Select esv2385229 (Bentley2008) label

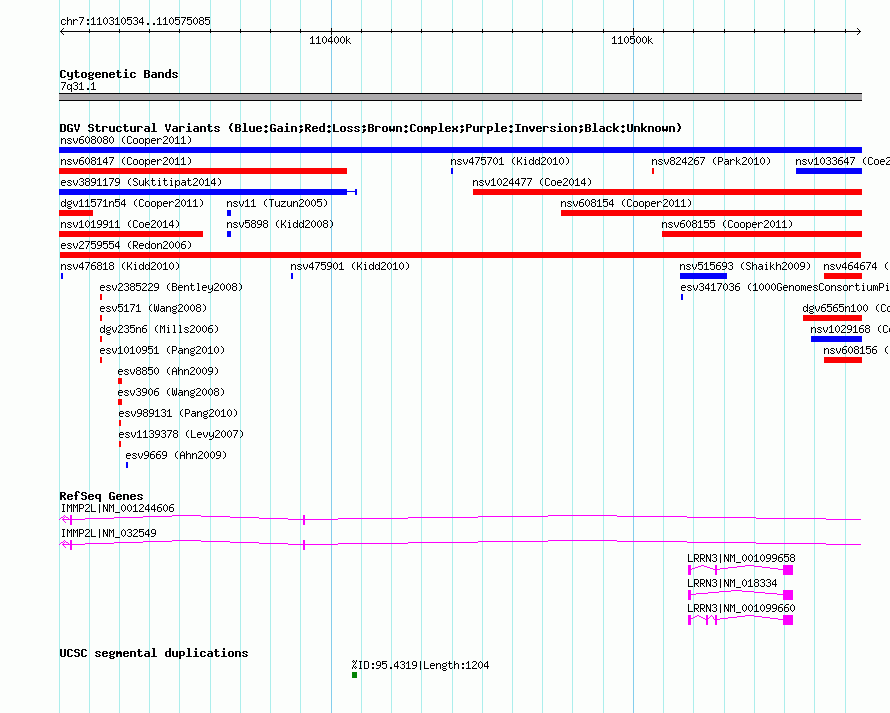171,287
